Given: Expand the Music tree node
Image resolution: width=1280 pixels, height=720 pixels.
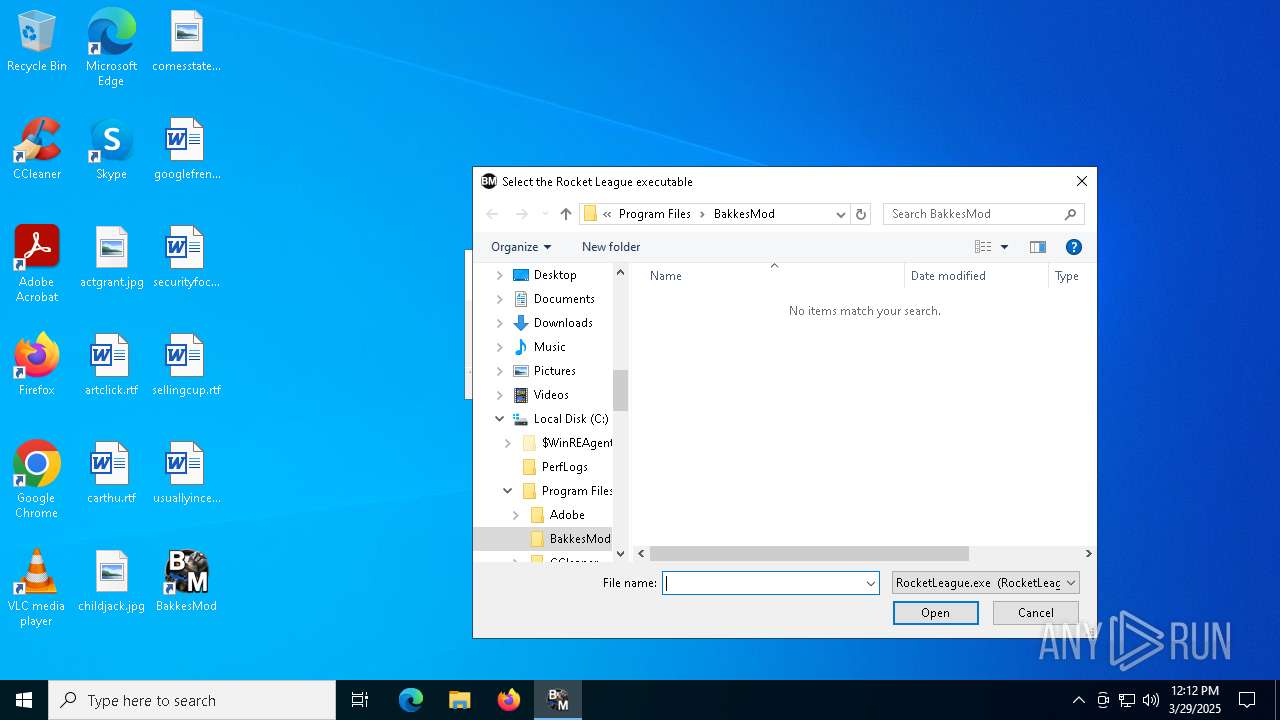Looking at the screenshot, I should pos(500,347).
